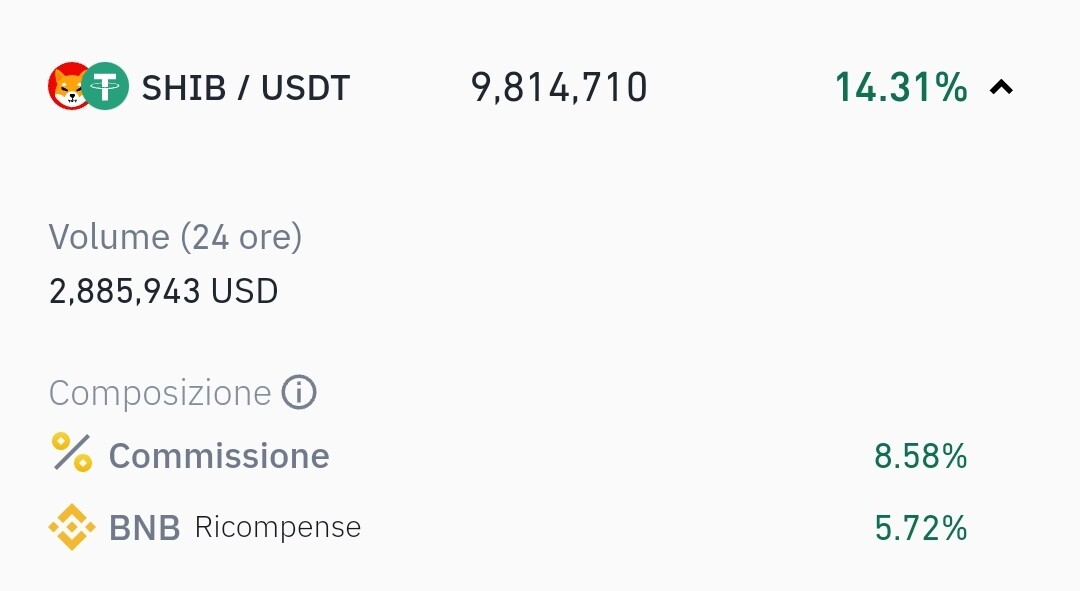The image size is (1080, 591).
Task: Click the Ricompense text
Action: (278, 528)
